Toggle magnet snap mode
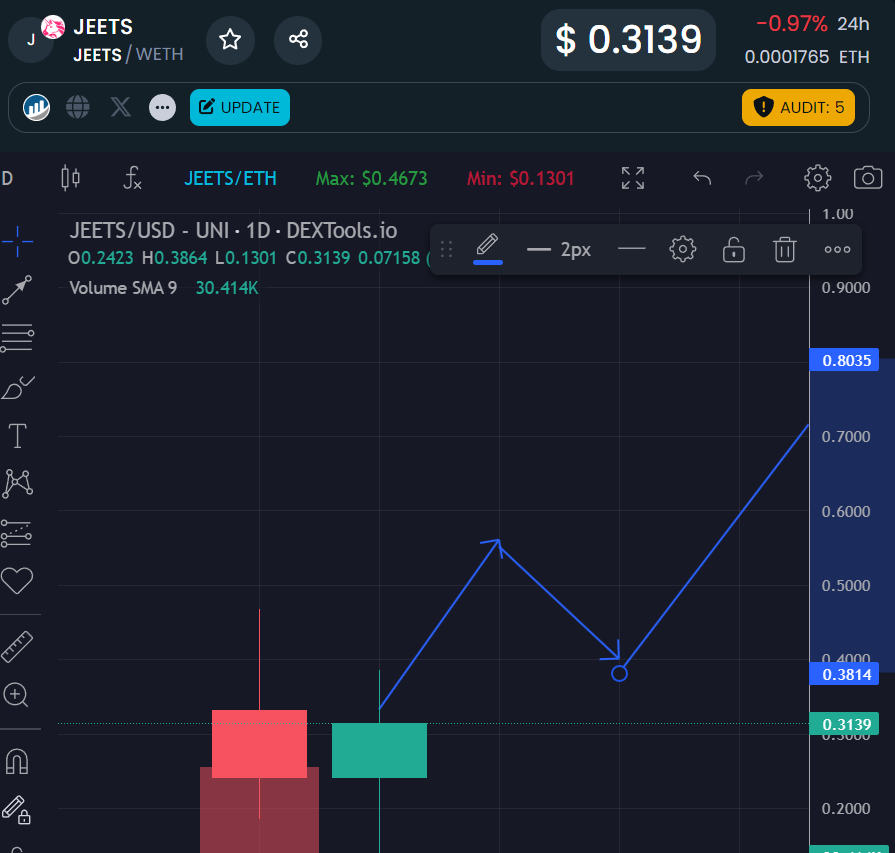Screen dimensions: 895x853 17,762
